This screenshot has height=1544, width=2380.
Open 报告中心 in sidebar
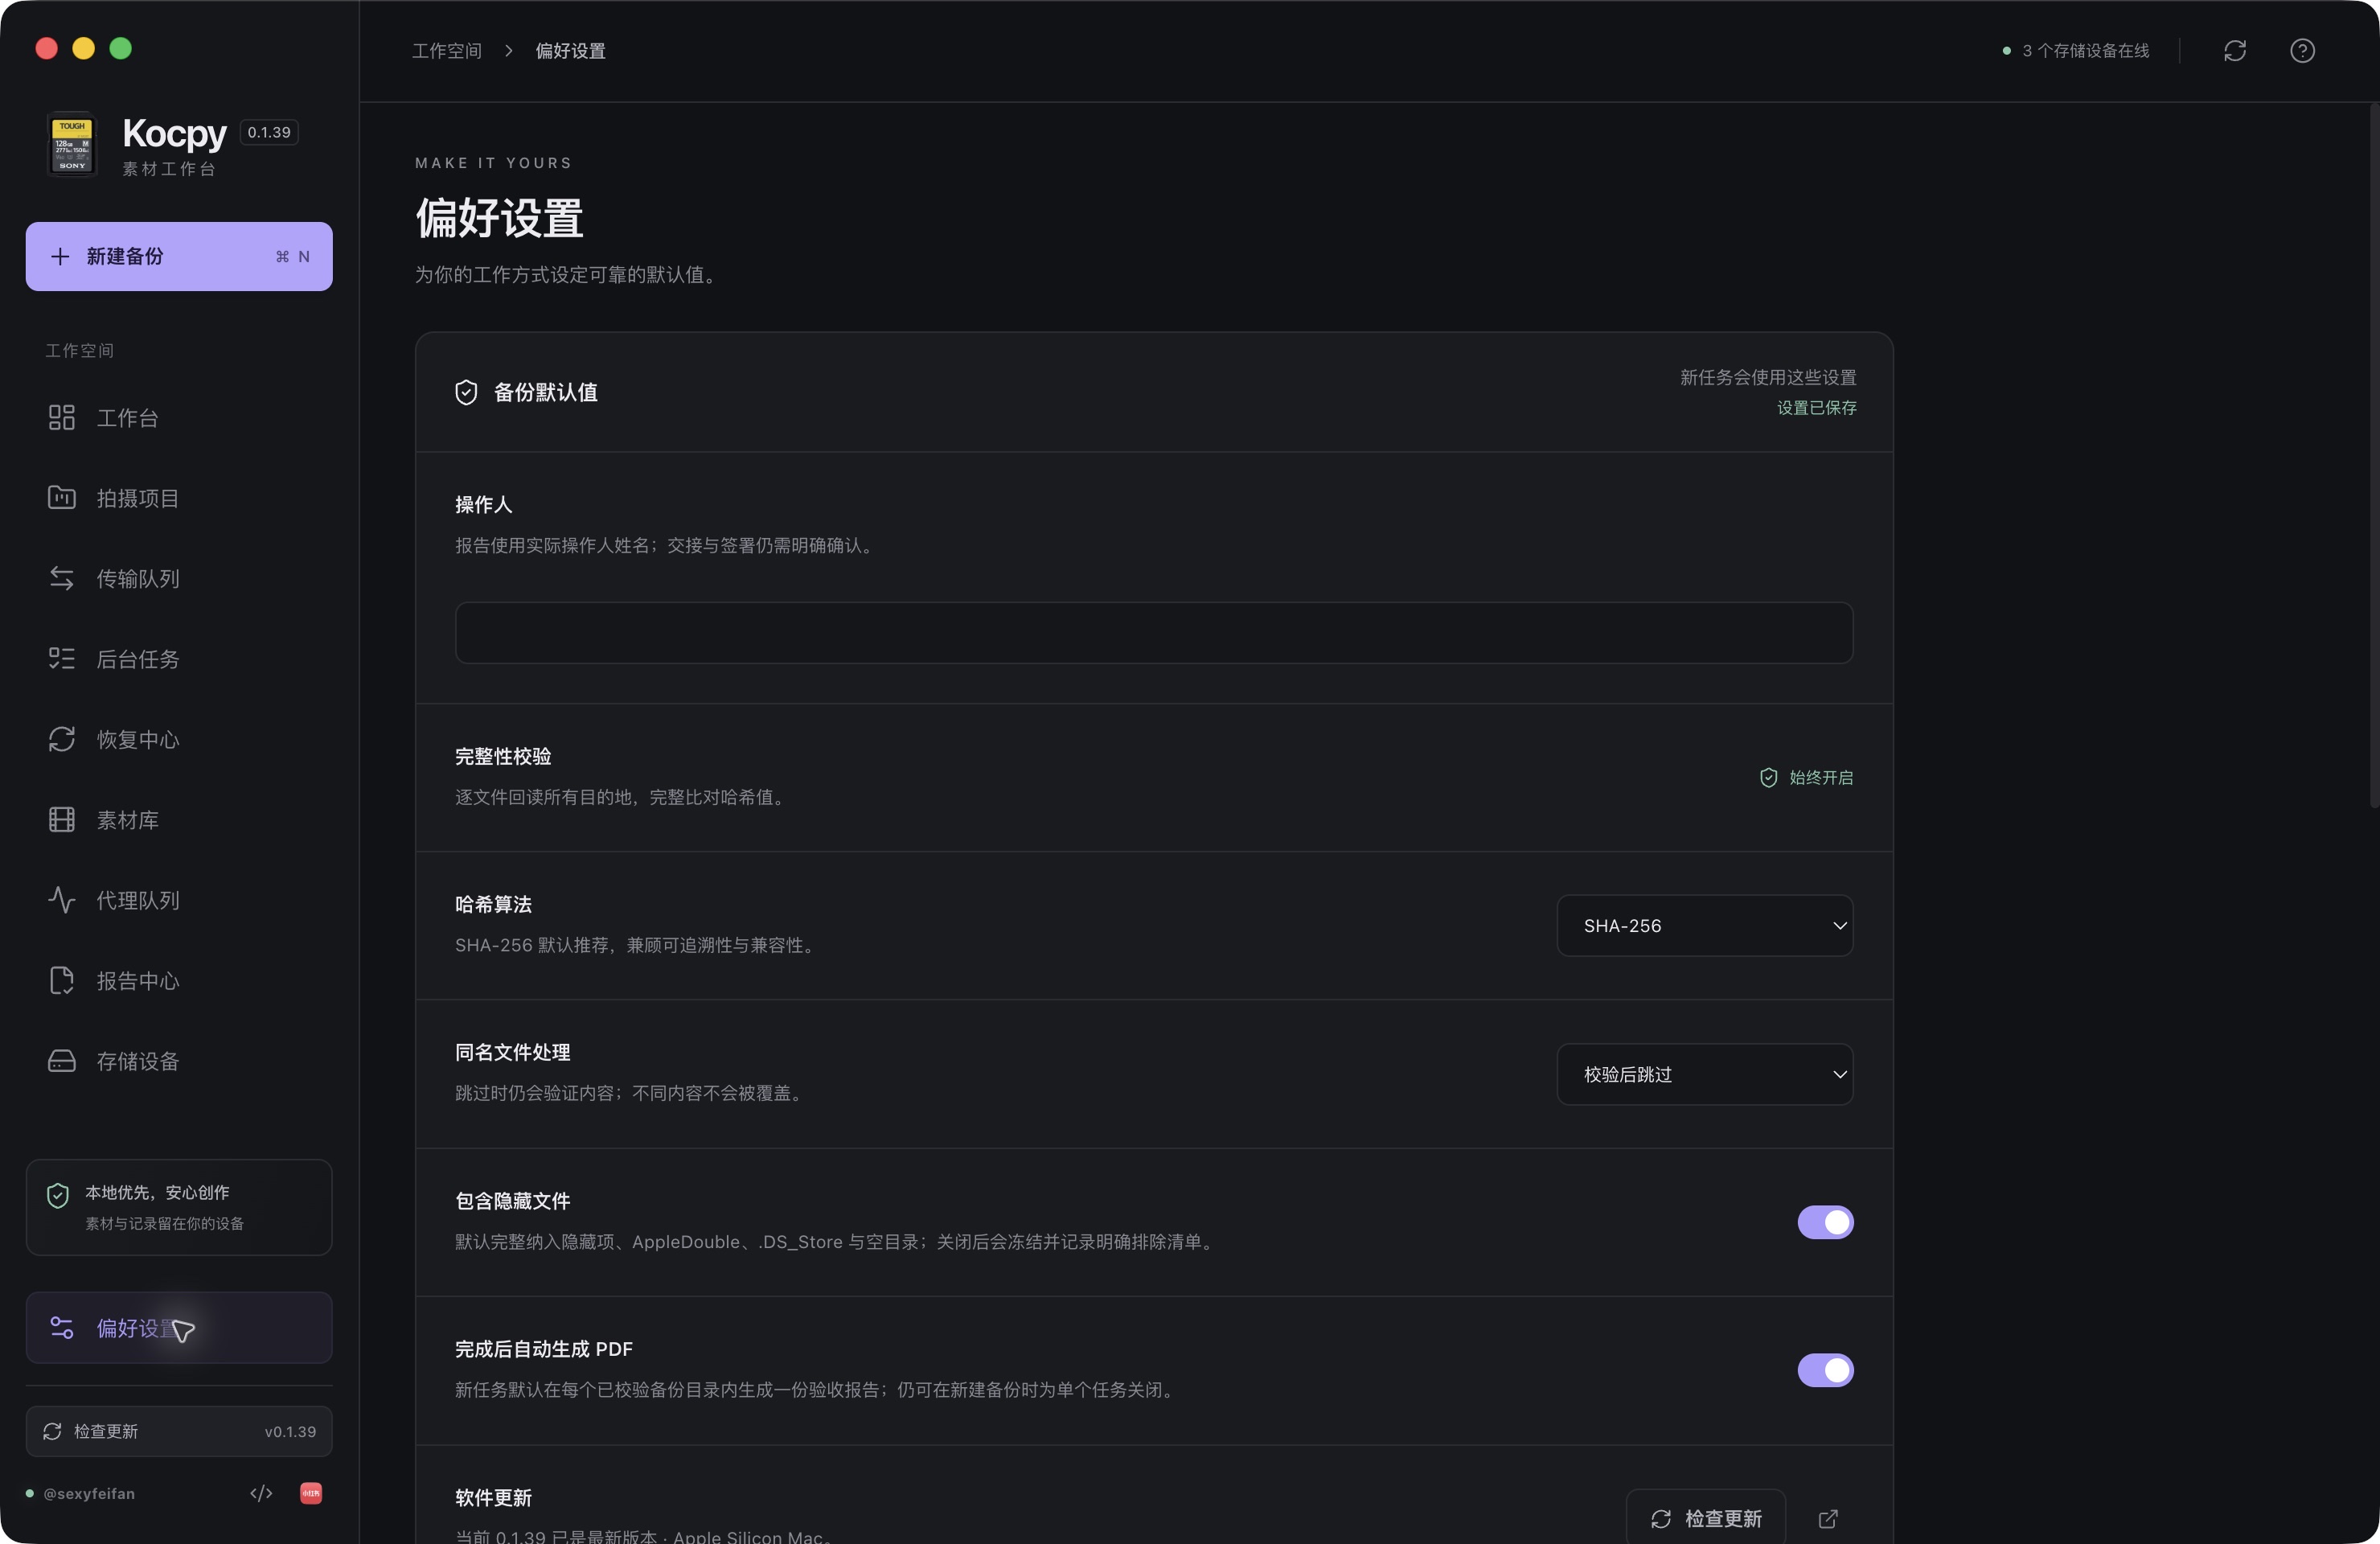(179, 981)
